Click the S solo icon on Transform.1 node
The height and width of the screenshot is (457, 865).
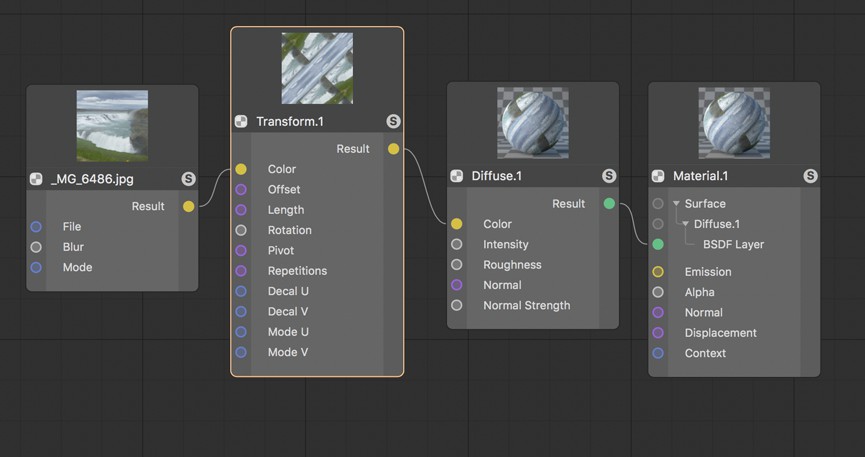(x=393, y=121)
